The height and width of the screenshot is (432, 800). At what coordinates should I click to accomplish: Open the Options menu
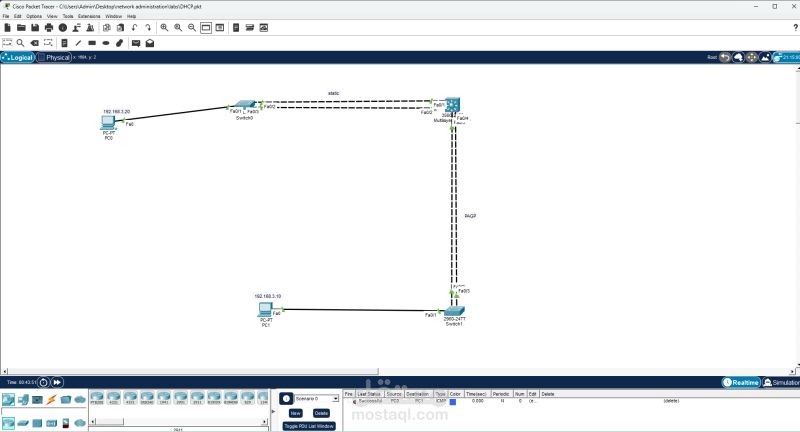[34, 16]
